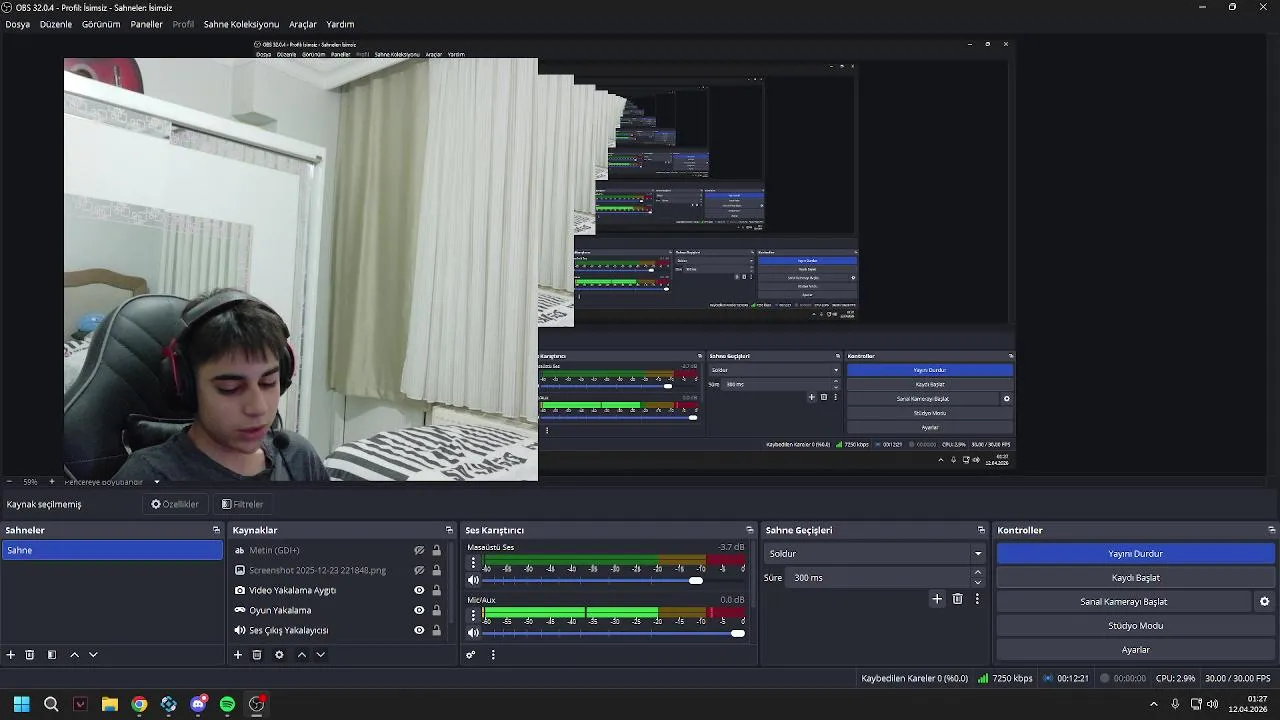
Task: Hide Oyun Yakalama source eye toggle
Action: tap(420, 610)
